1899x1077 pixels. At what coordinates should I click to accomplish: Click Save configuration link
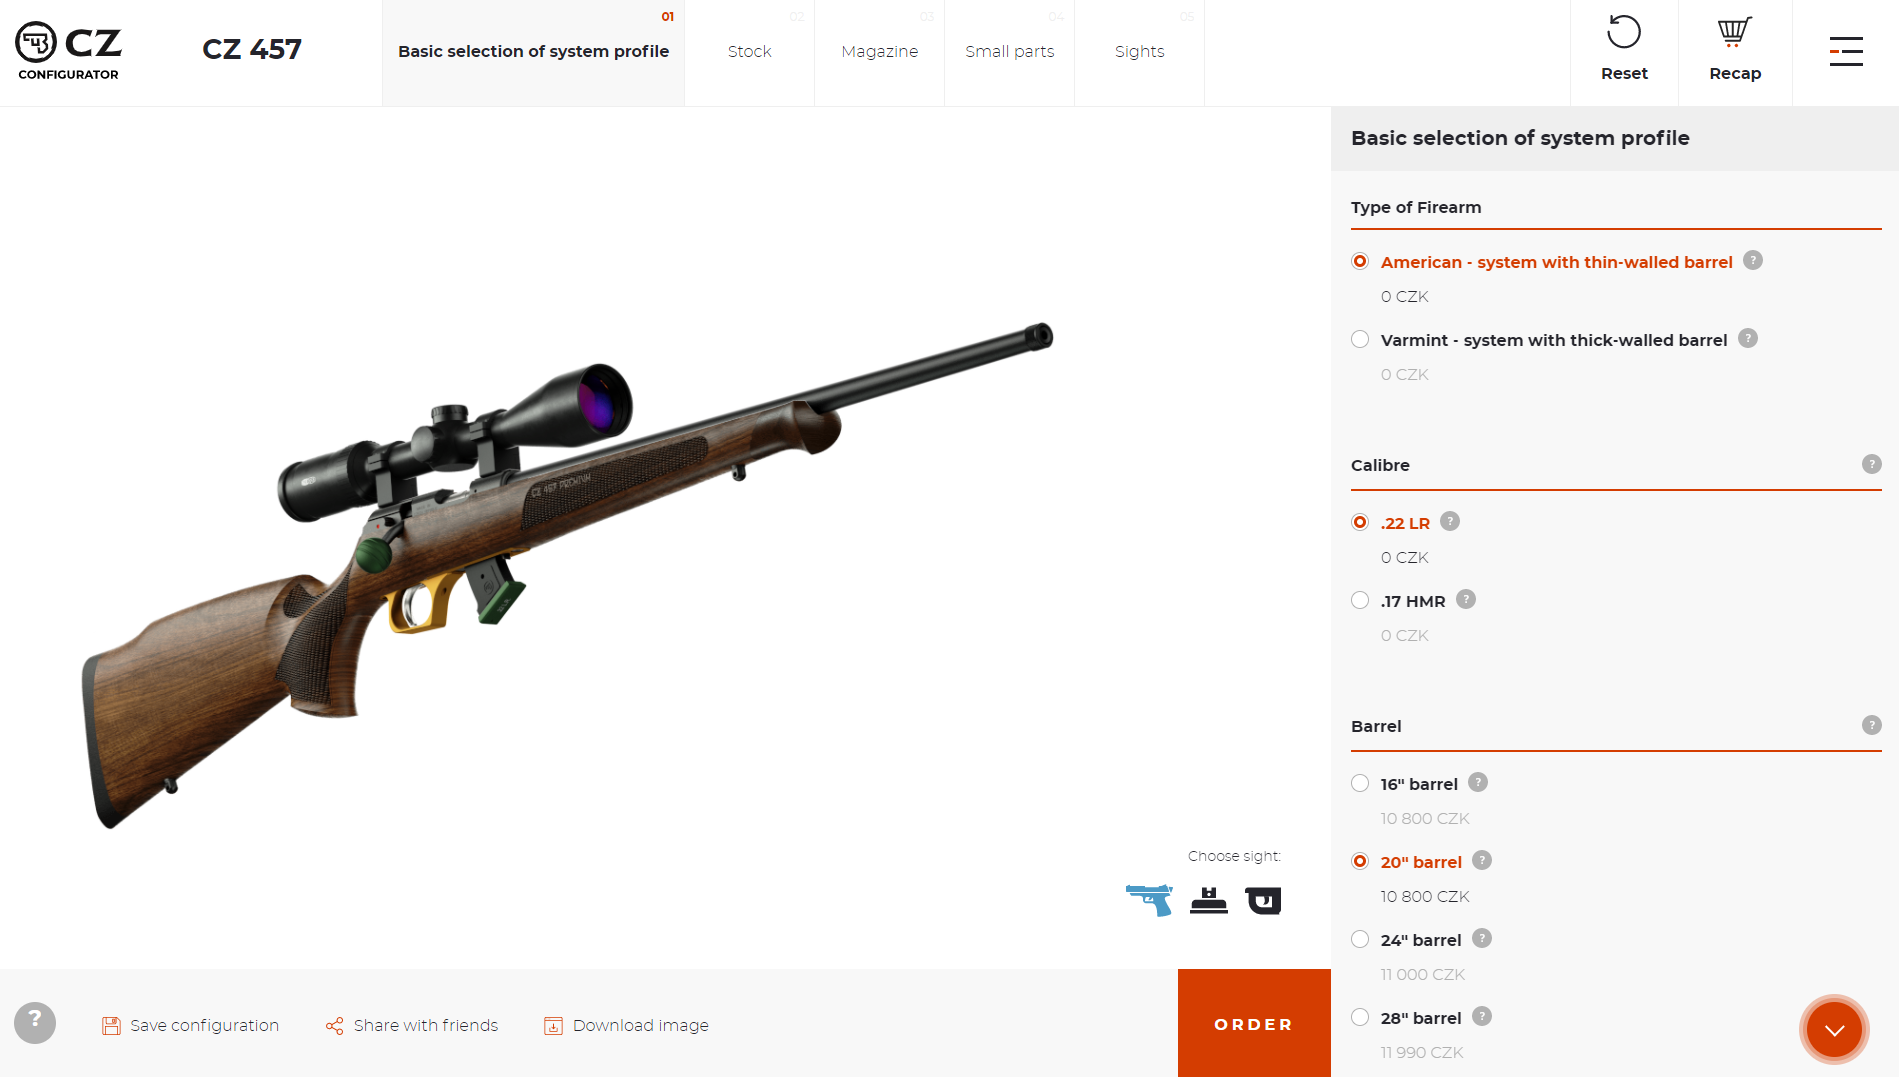(191, 1025)
